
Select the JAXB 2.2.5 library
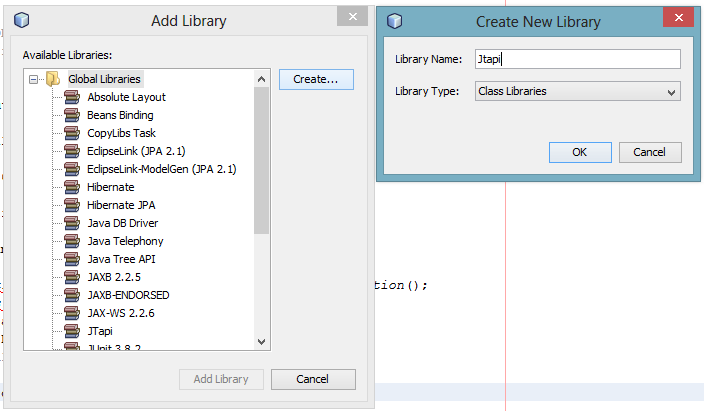click(114, 277)
